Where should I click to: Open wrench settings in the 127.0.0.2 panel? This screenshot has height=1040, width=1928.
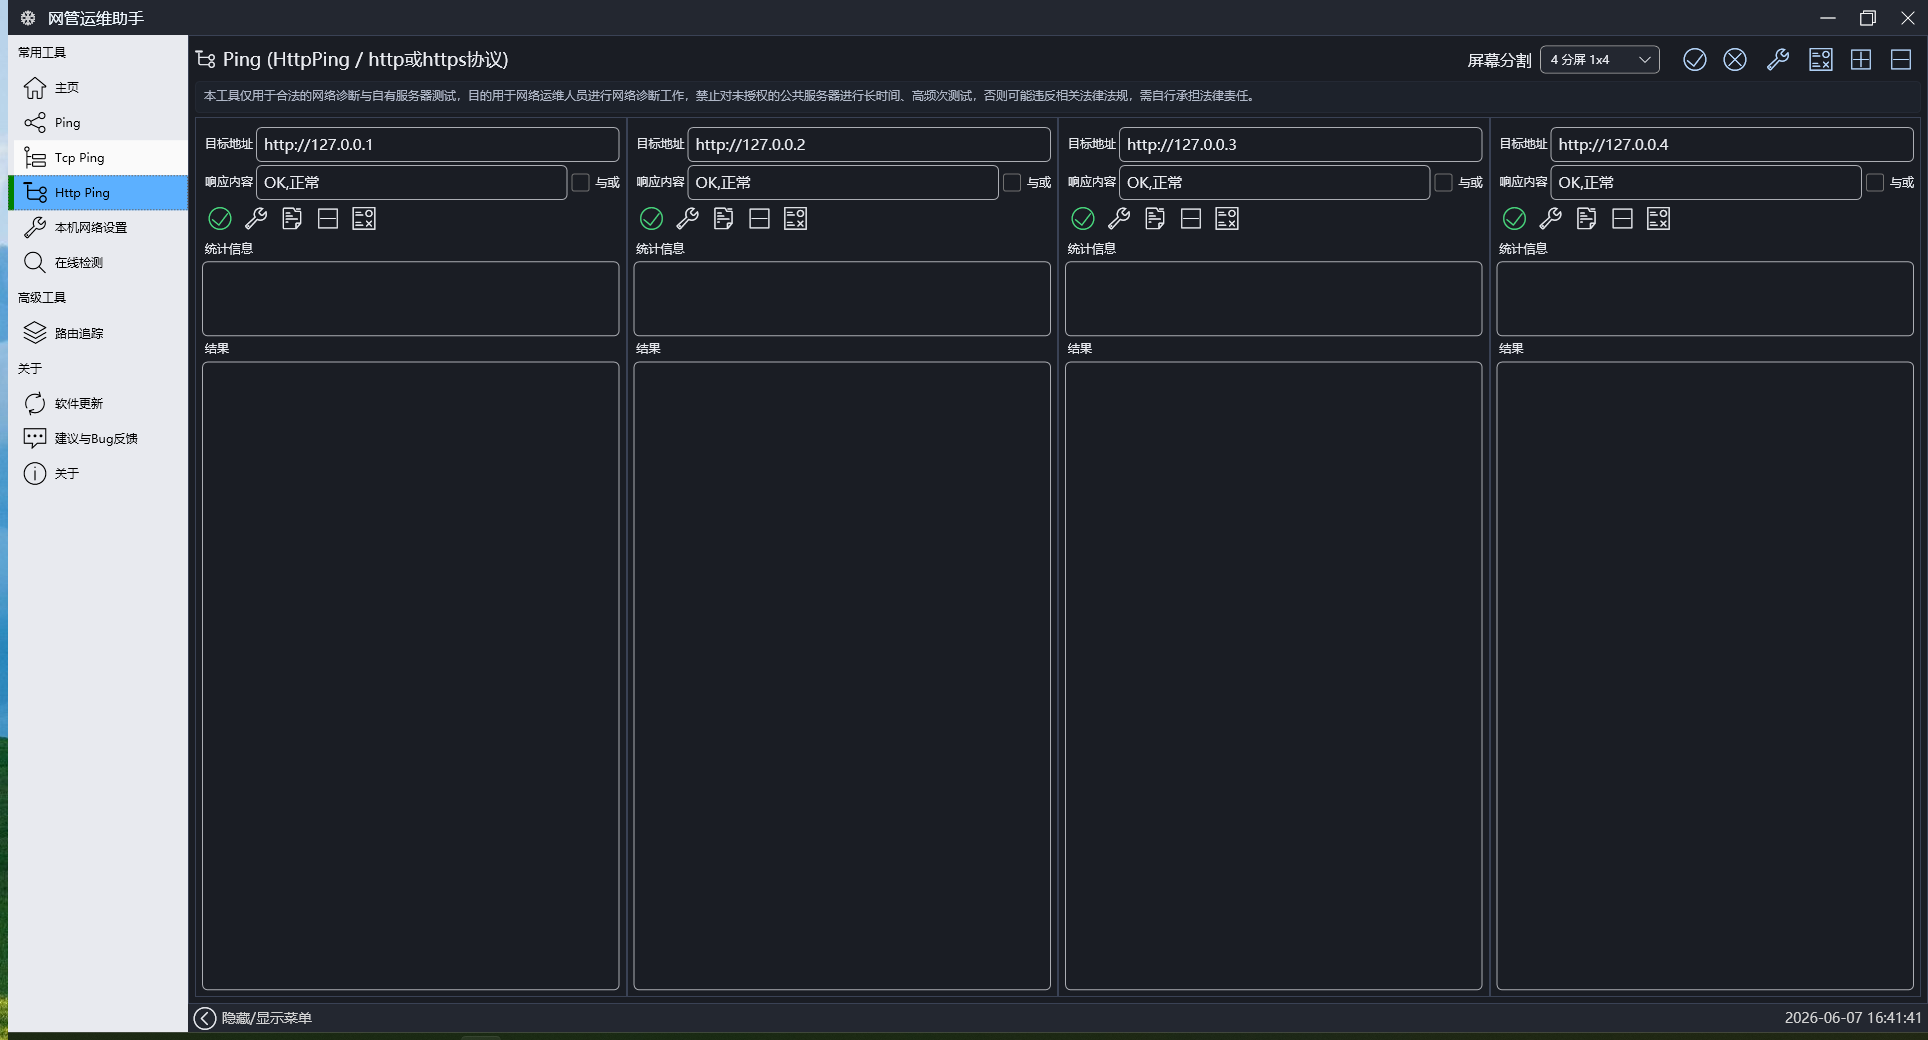[x=687, y=218]
